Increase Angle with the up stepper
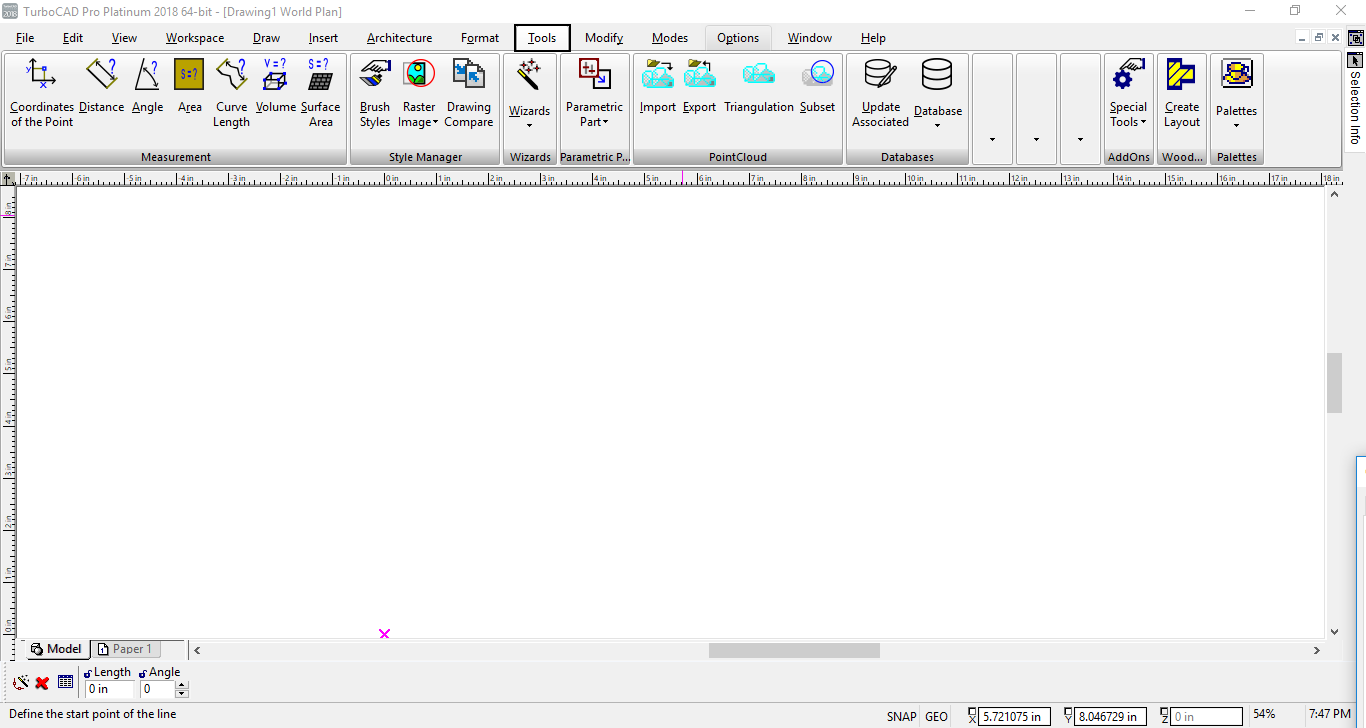The image size is (1366, 728). click(x=182, y=685)
